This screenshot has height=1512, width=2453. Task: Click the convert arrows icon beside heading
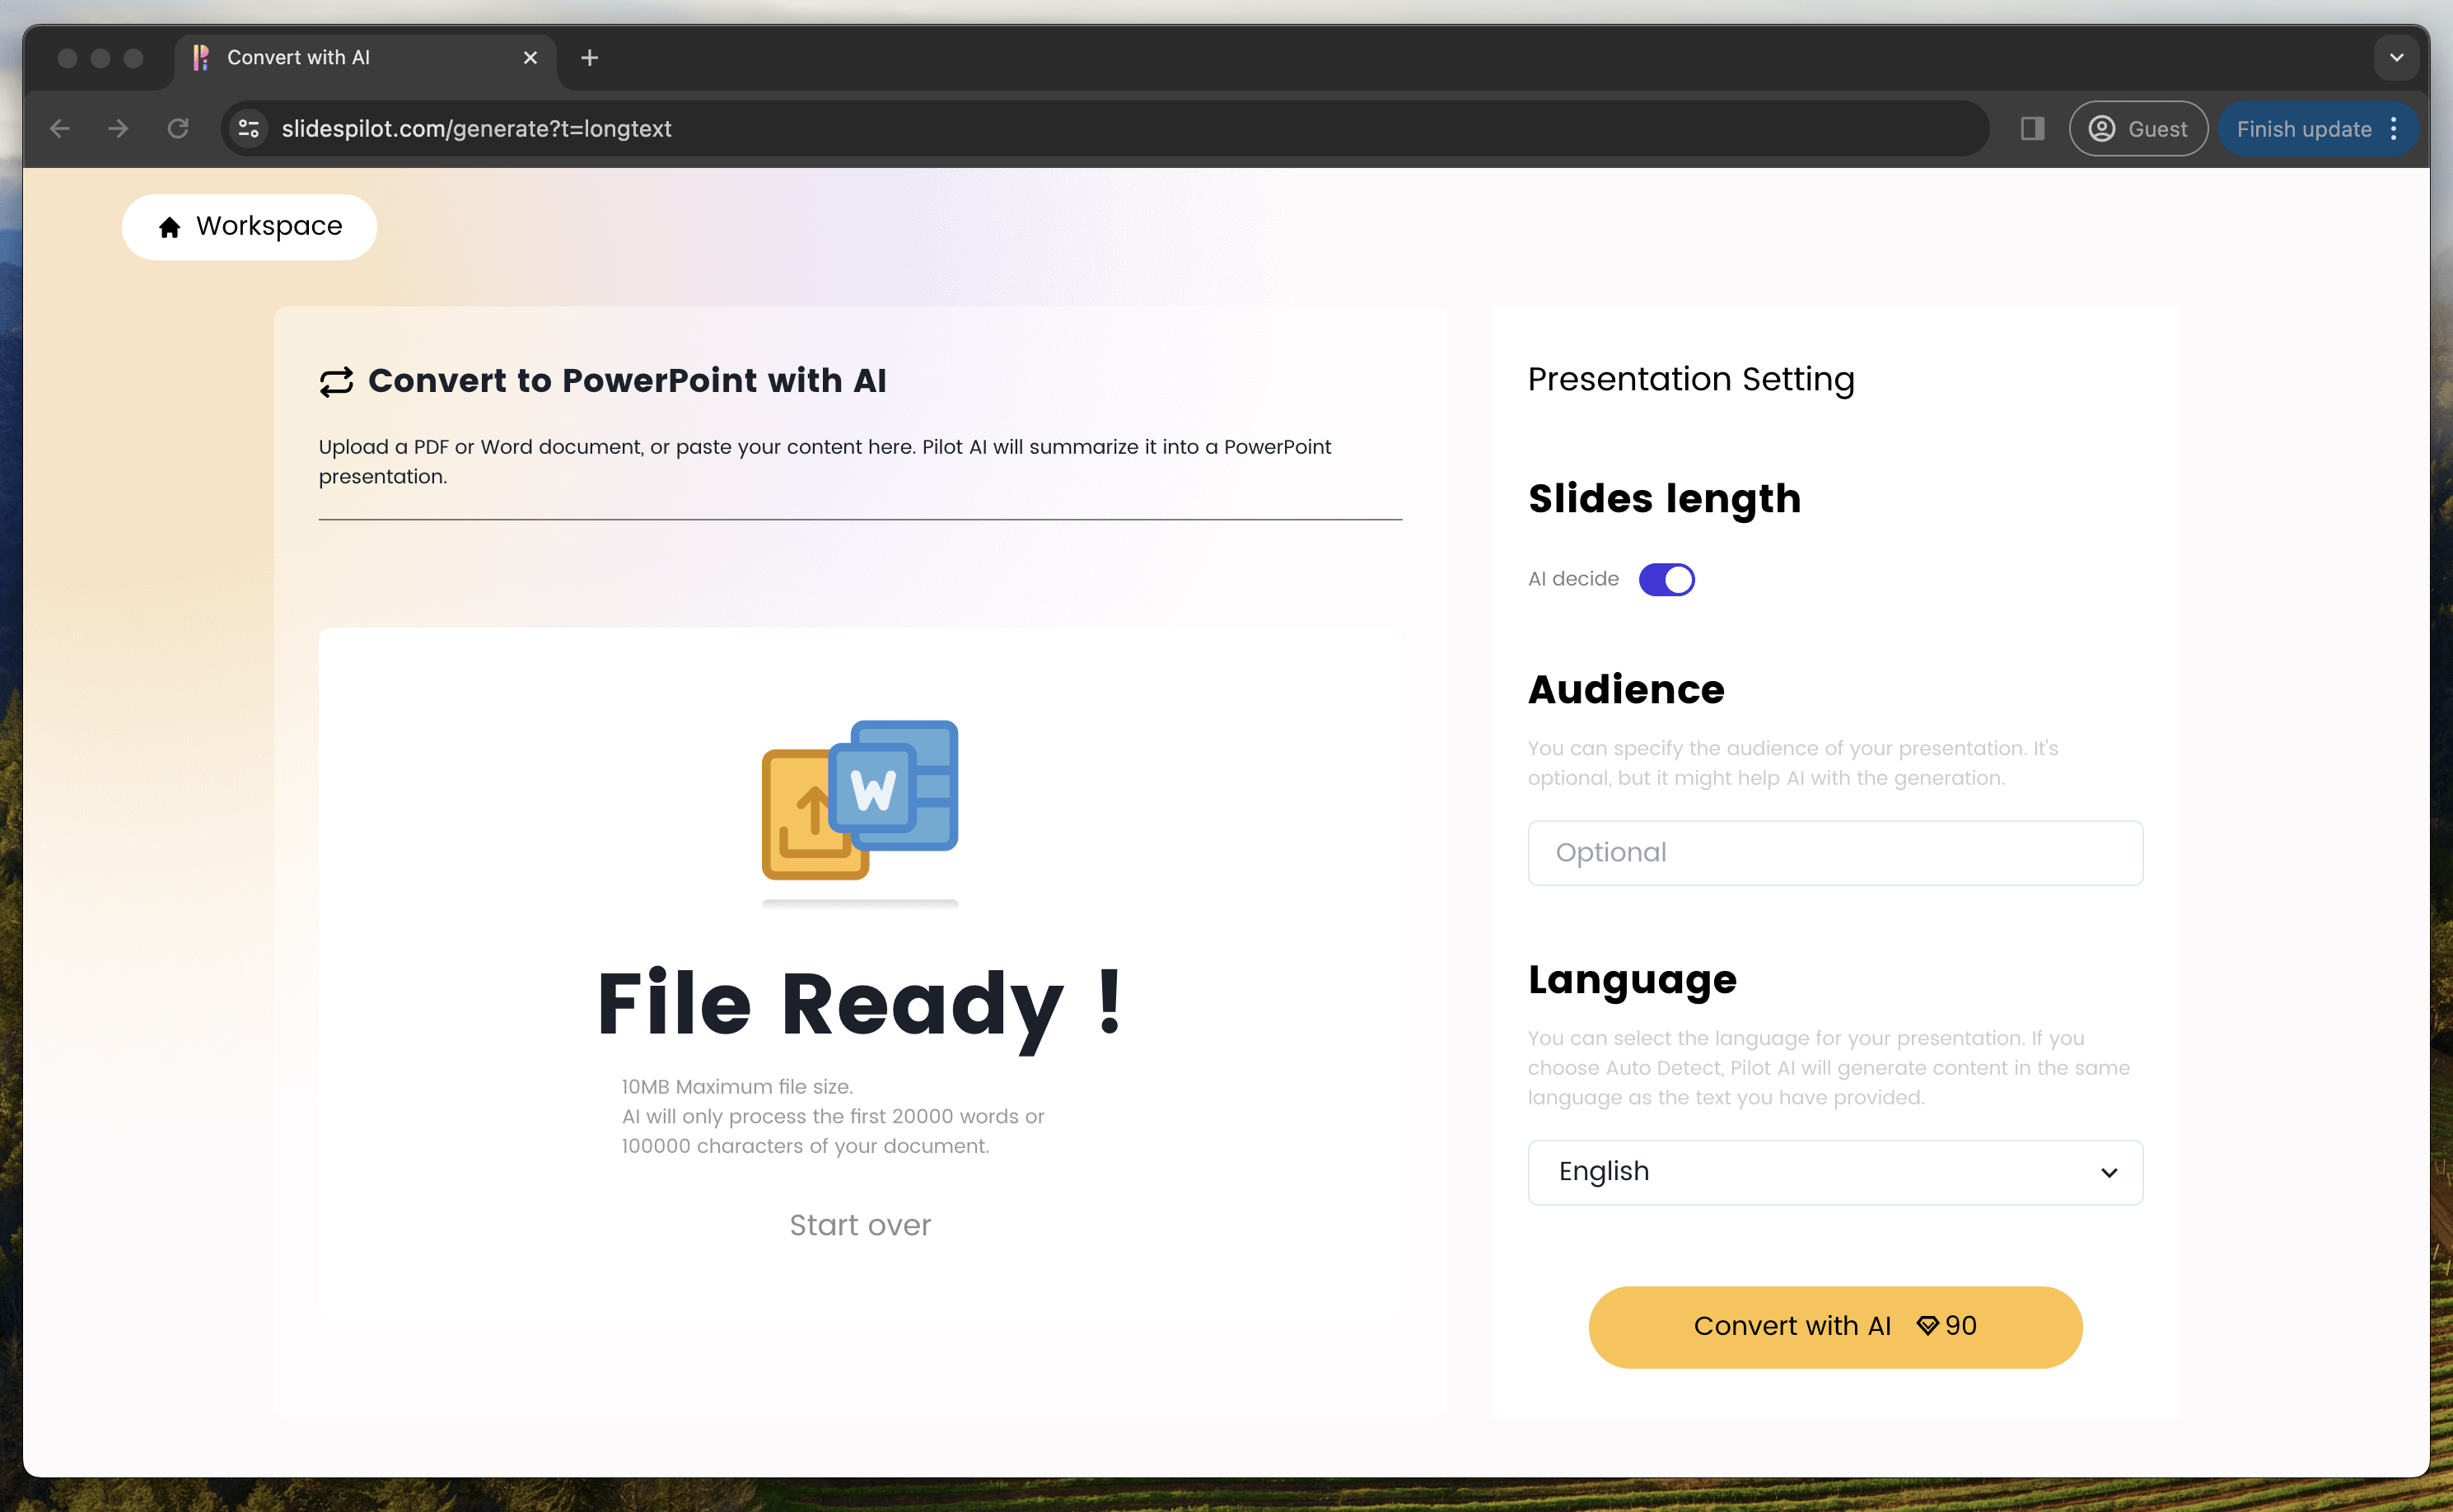point(336,381)
